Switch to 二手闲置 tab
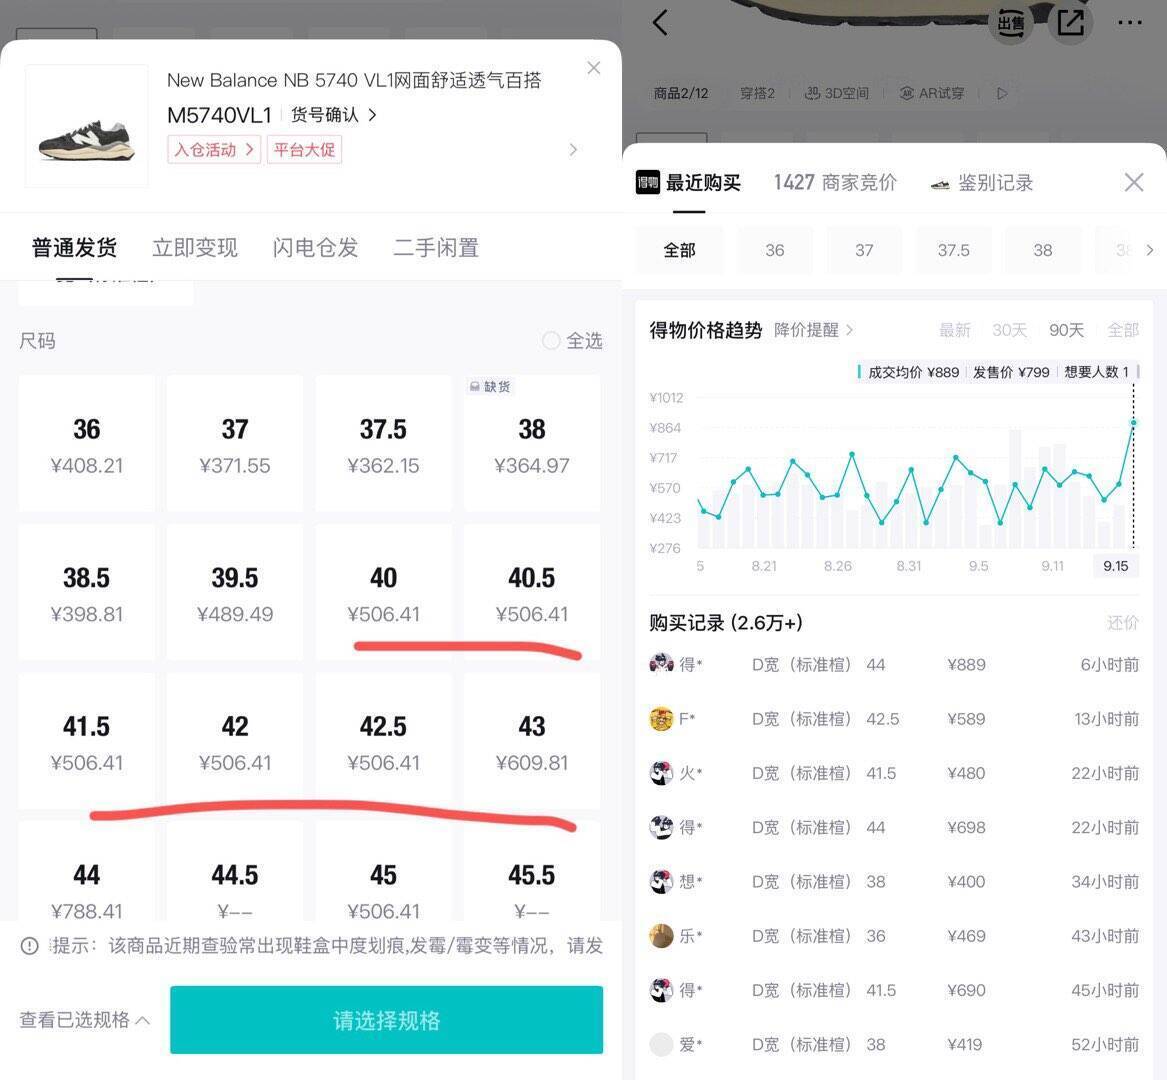The height and width of the screenshot is (1080, 1167). pos(436,247)
